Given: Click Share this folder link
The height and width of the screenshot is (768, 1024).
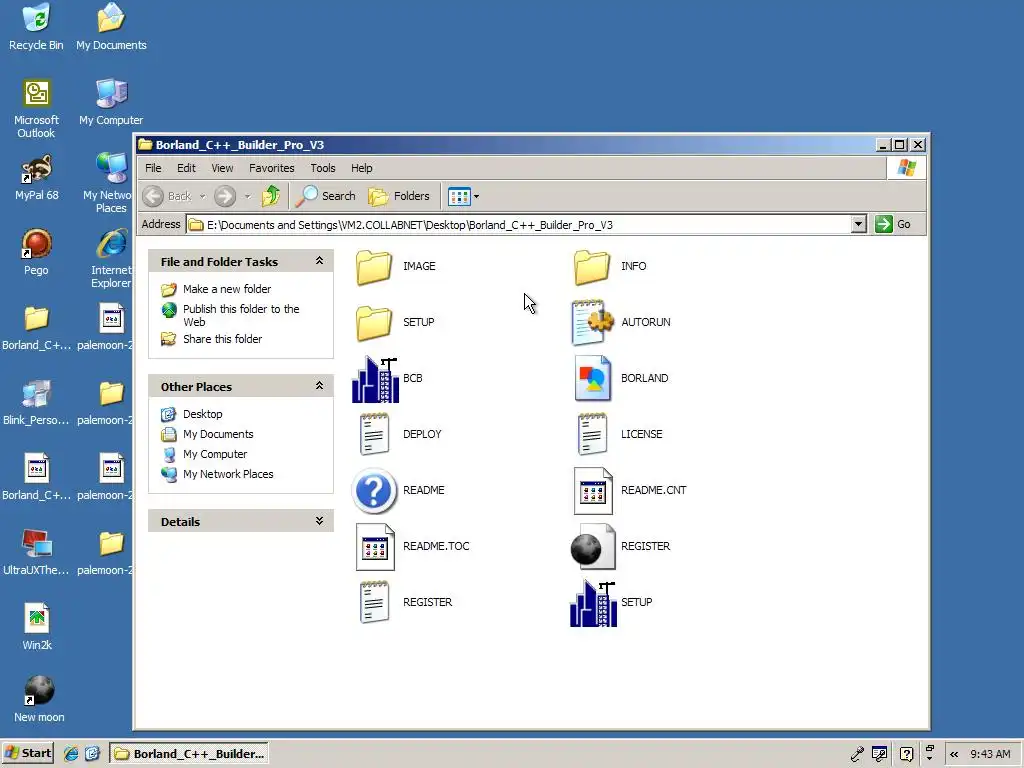Looking at the screenshot, I should pos(222,339).
